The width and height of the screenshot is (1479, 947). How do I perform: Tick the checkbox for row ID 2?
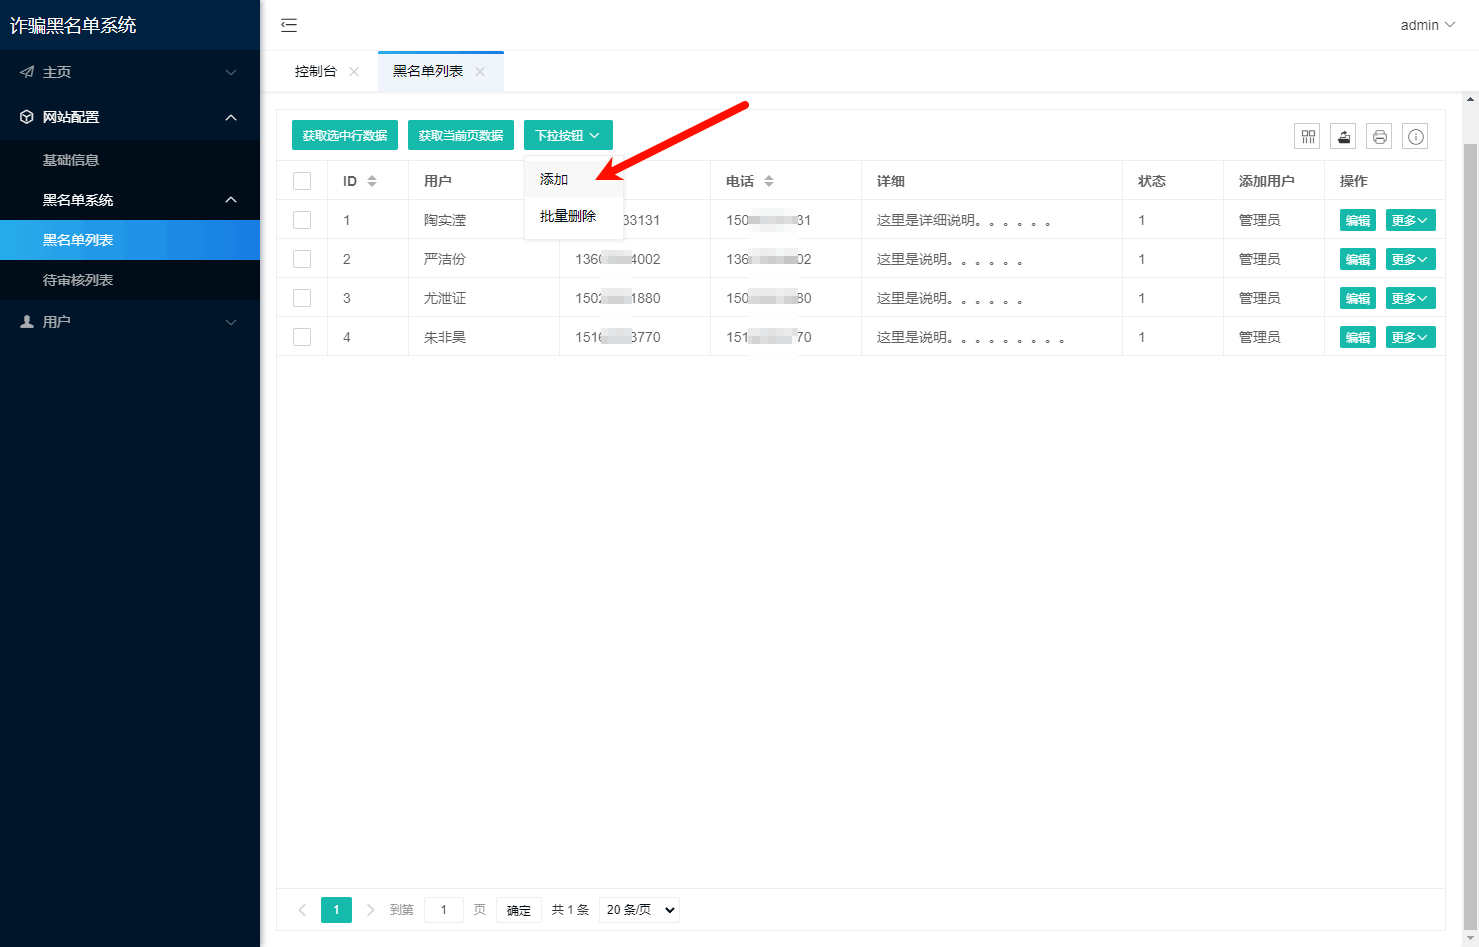(x=302, y=258)
